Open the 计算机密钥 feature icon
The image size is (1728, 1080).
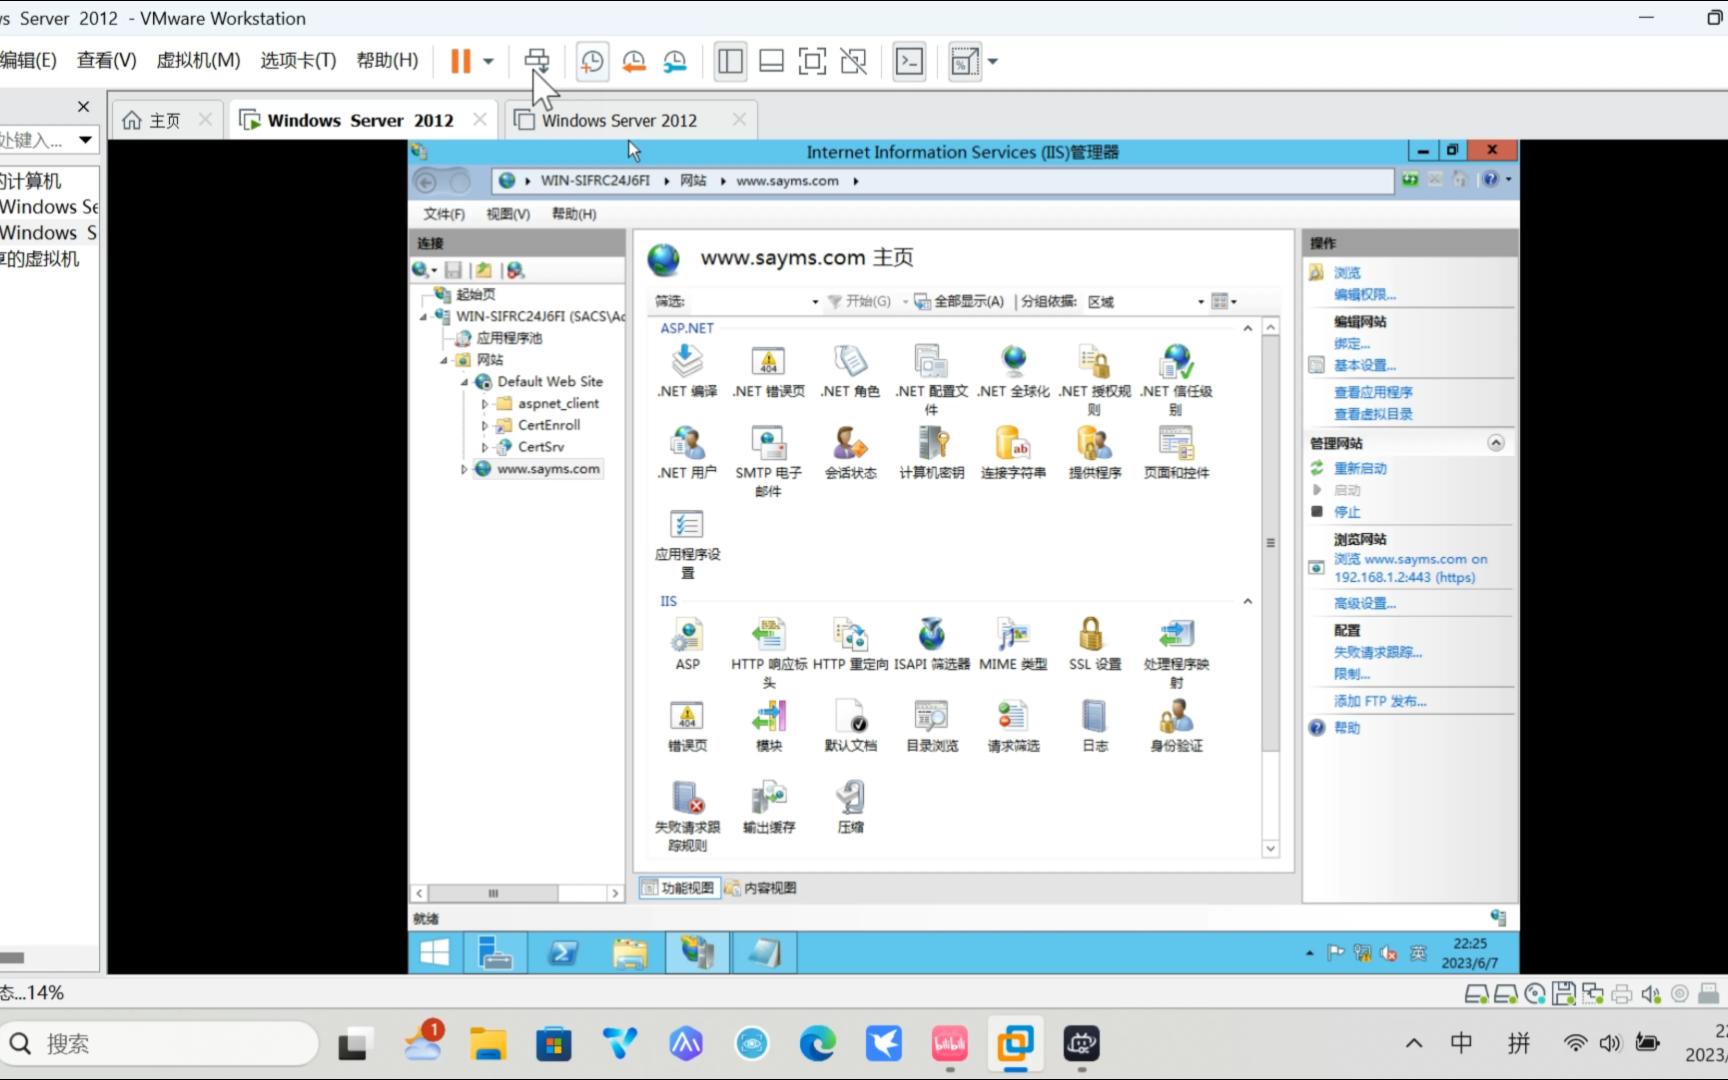click(931, 452)
